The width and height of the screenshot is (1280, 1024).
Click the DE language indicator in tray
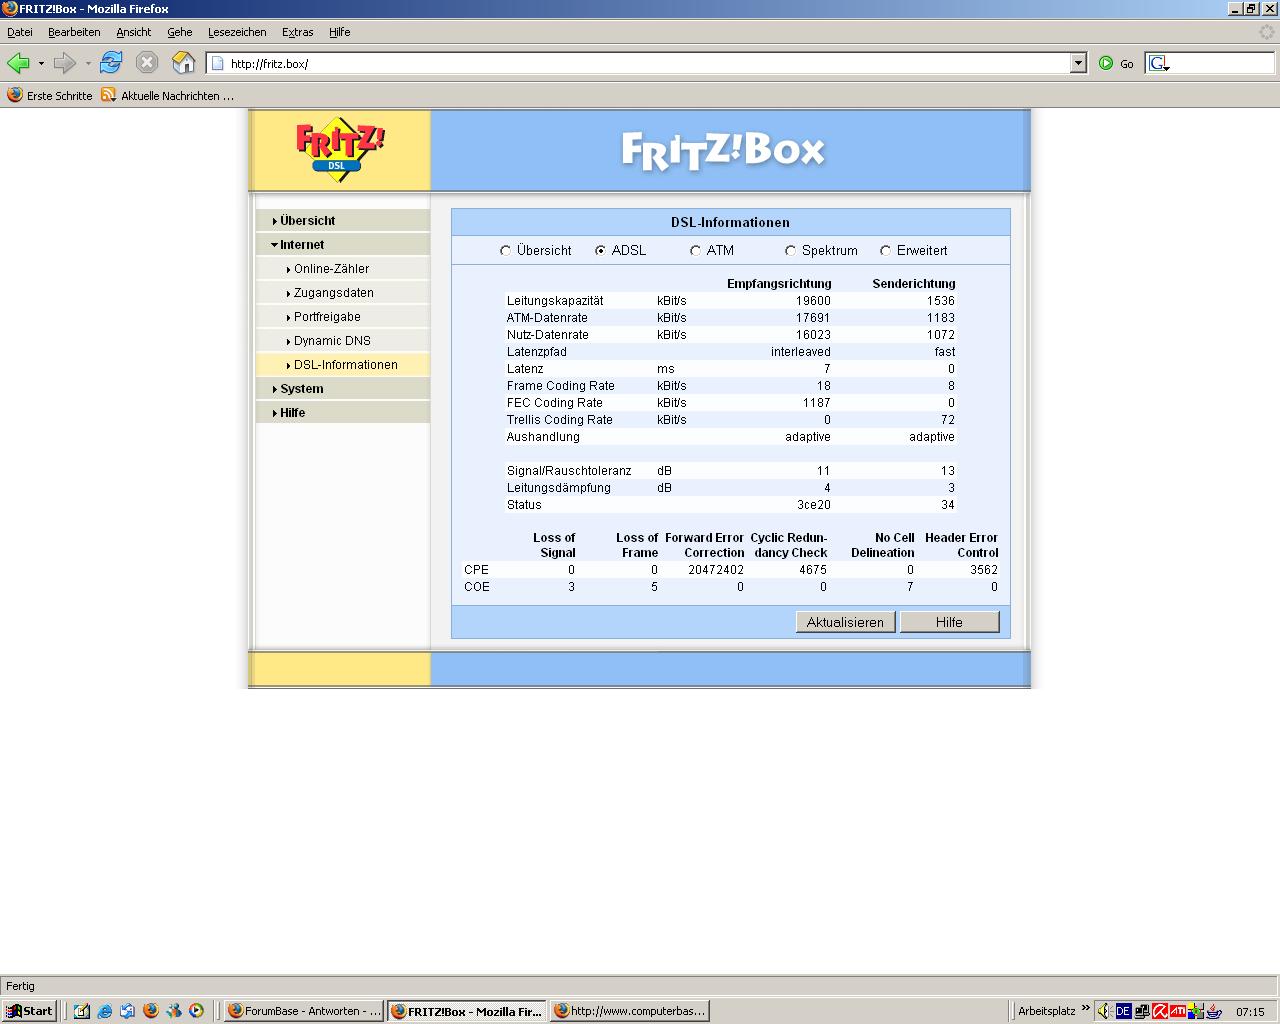(1123, 1011)
